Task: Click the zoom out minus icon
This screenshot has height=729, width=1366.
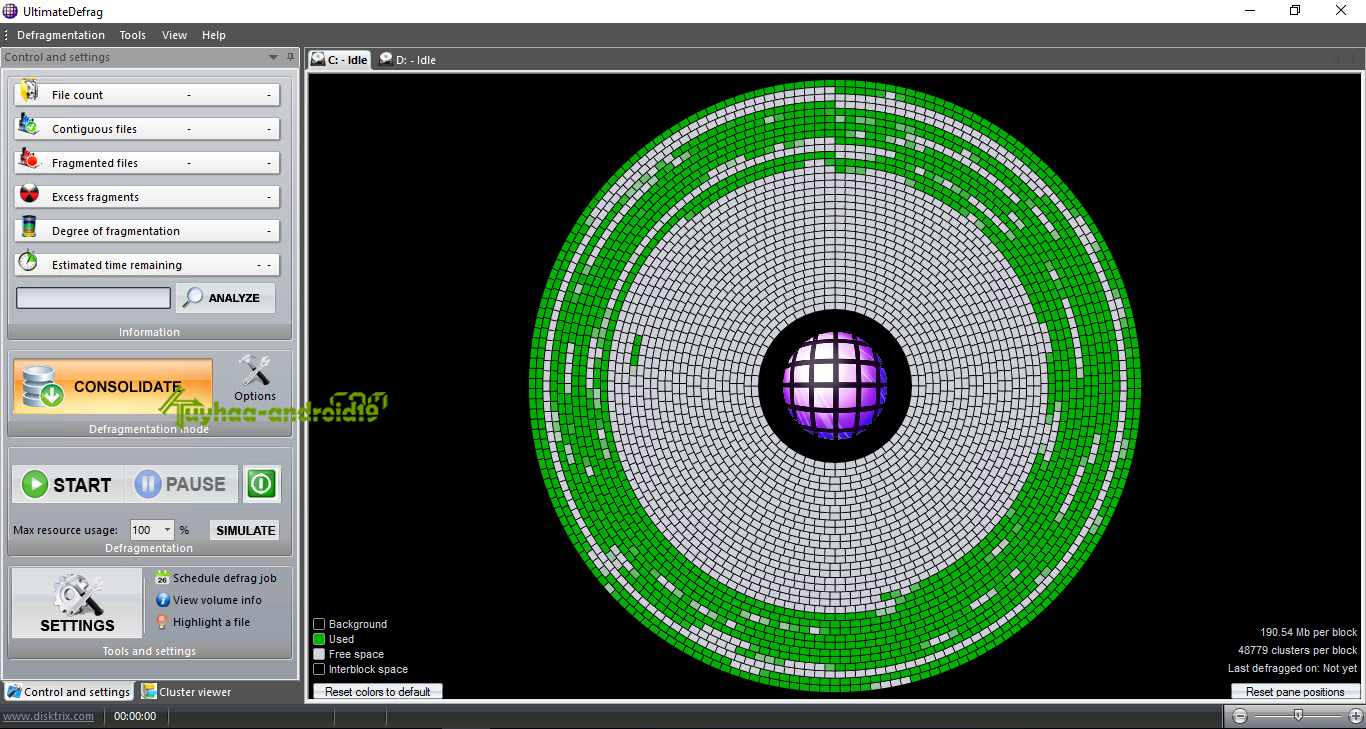Action: click(1240, 716)
